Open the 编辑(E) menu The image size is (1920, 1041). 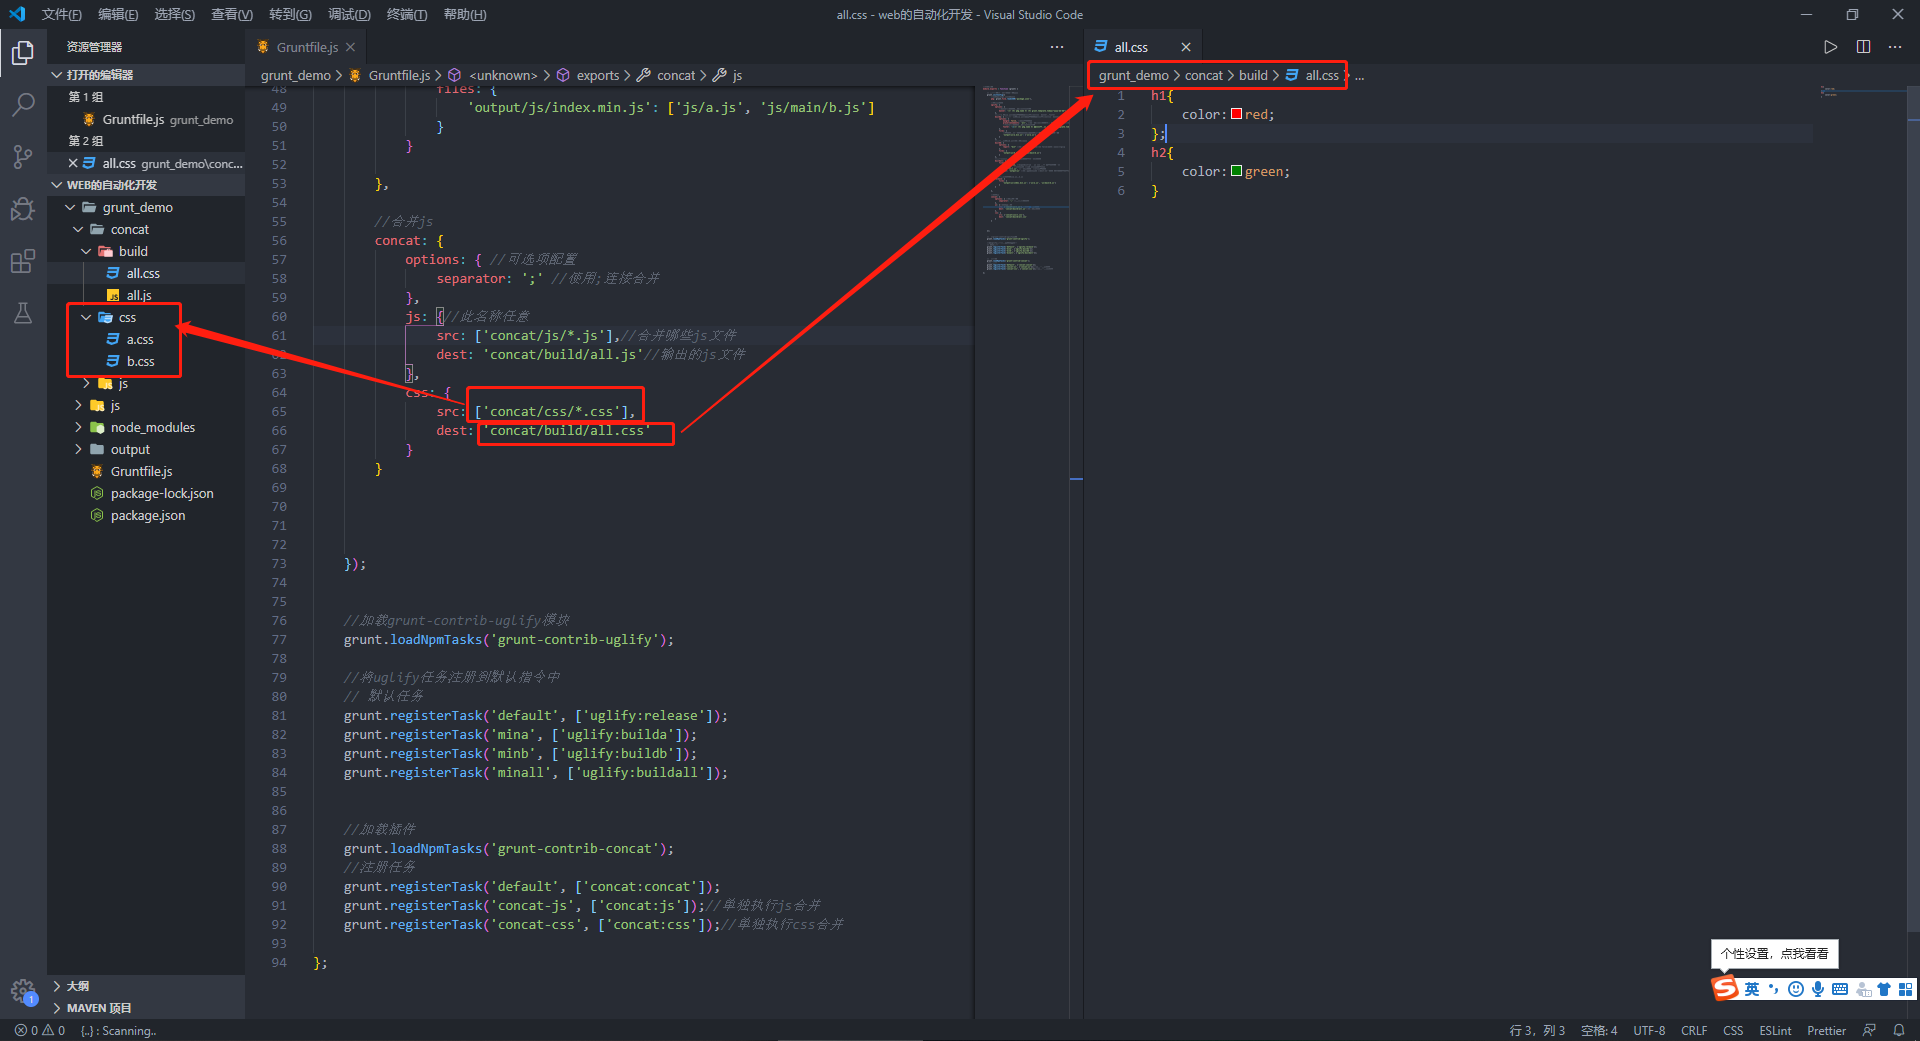pos(118,14)
